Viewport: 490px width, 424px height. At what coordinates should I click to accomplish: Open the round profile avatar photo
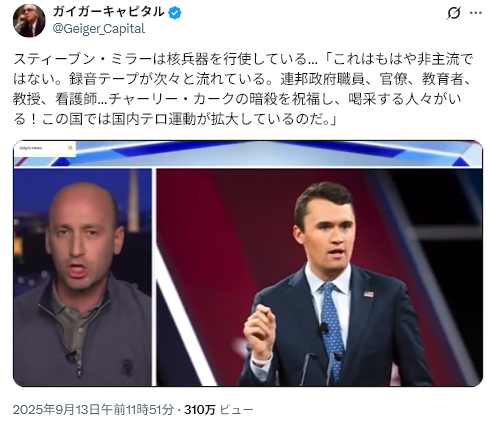29,21
